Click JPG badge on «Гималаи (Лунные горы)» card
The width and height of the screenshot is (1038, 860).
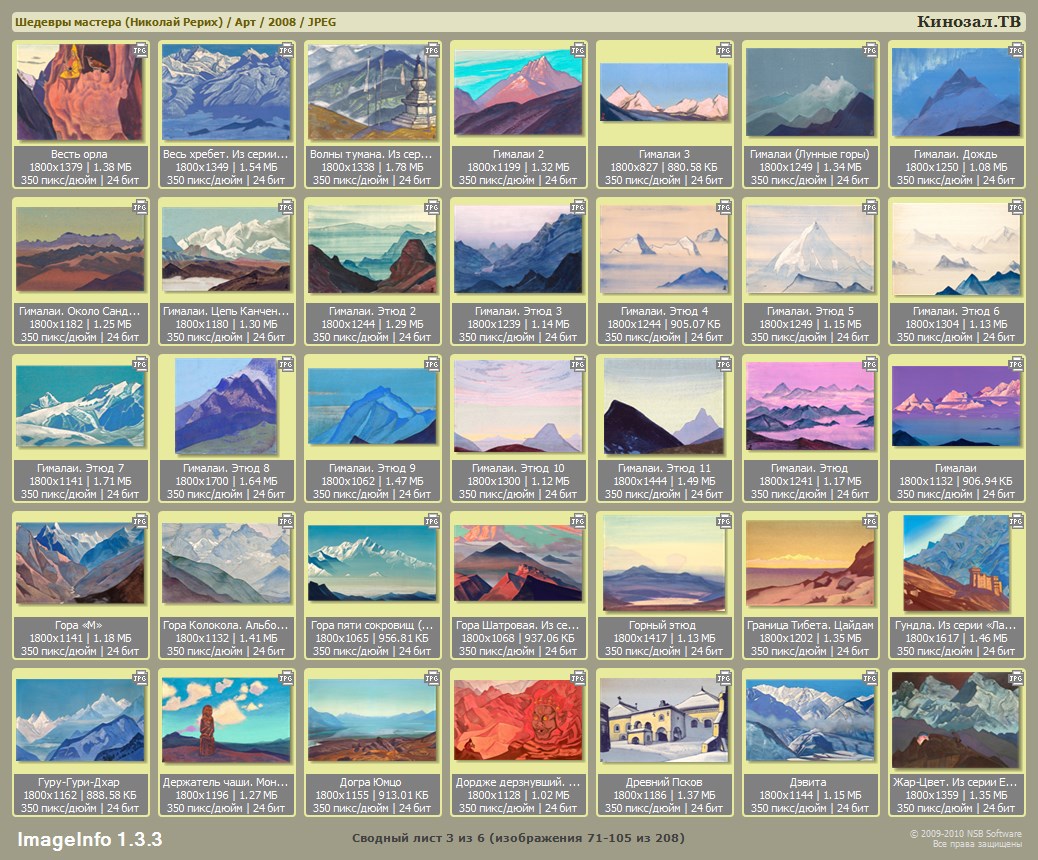(x=870, y=50)
